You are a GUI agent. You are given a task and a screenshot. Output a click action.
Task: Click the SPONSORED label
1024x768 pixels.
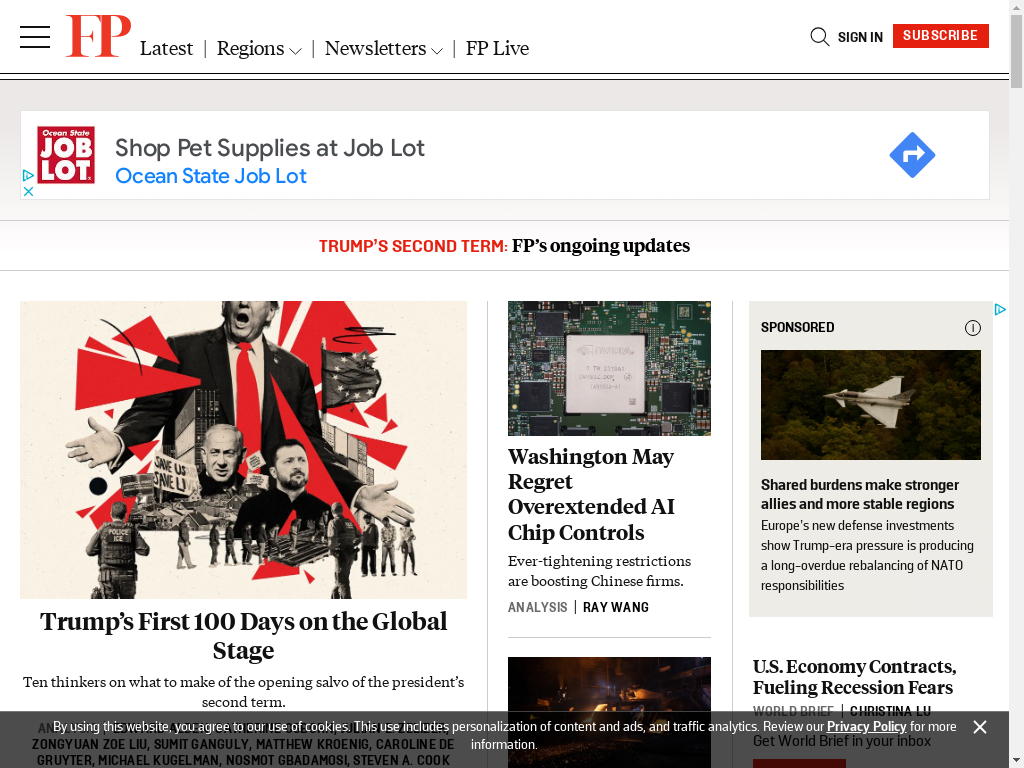point(797,327)
